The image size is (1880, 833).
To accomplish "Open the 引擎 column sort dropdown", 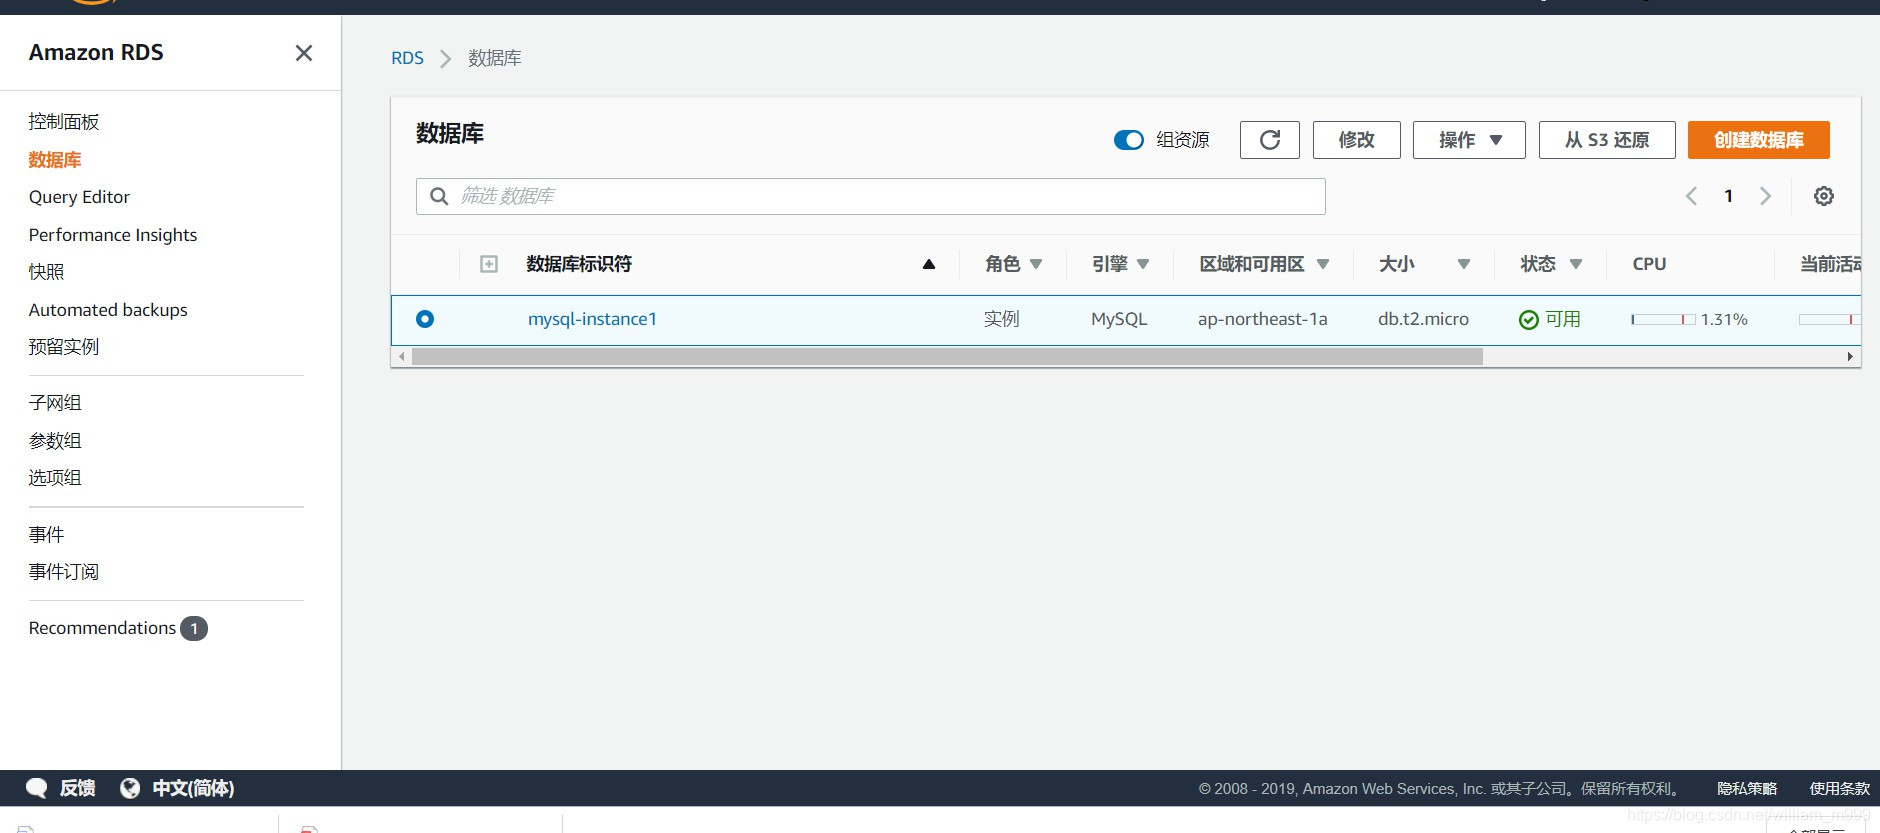I will pos(1143,264).
